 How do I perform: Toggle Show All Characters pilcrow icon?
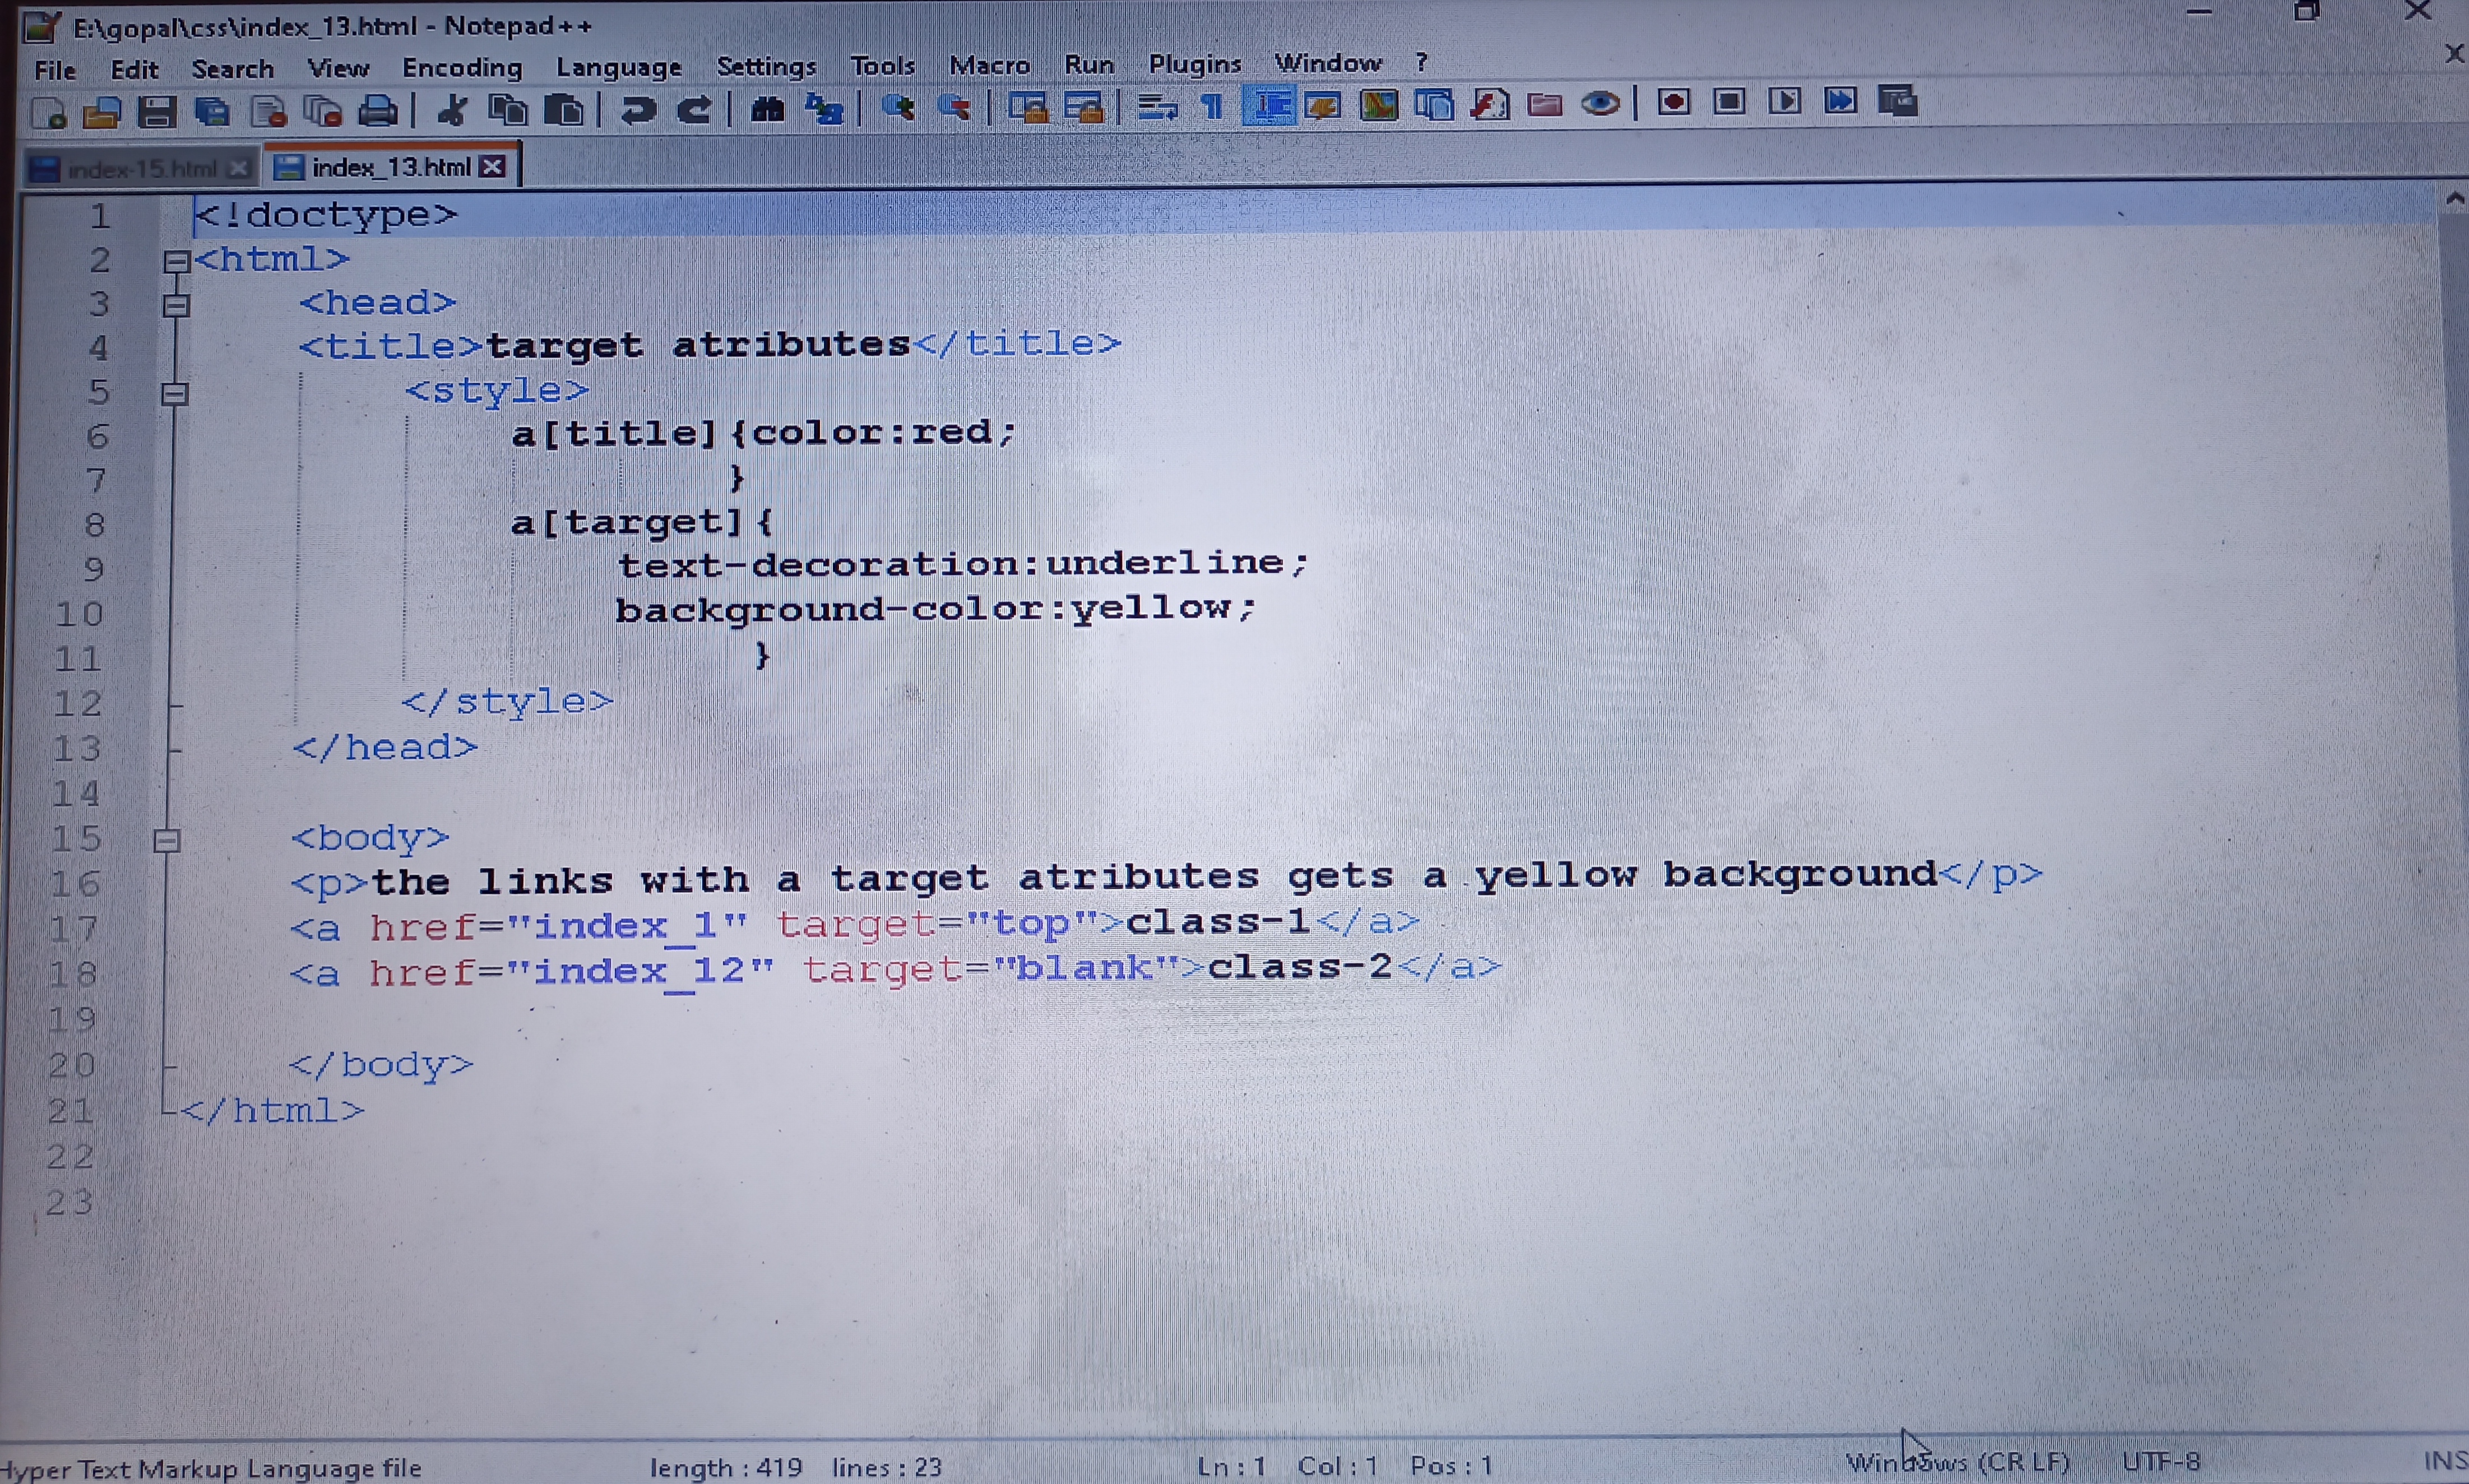tap(1211, 105)
